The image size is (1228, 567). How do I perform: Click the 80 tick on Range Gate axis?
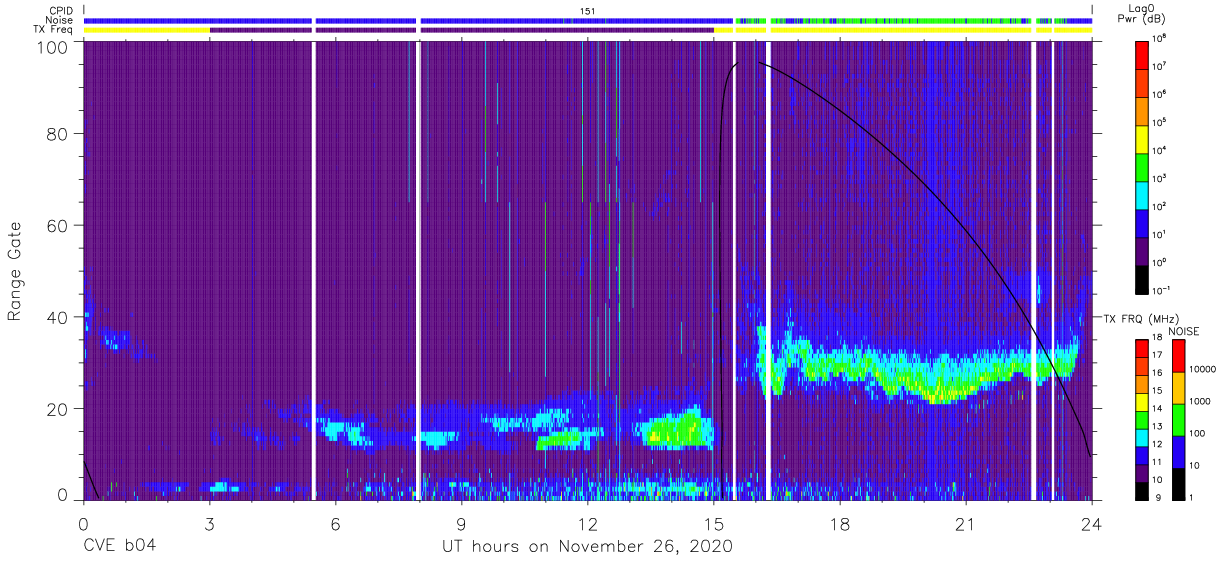(x=57, y=133)
